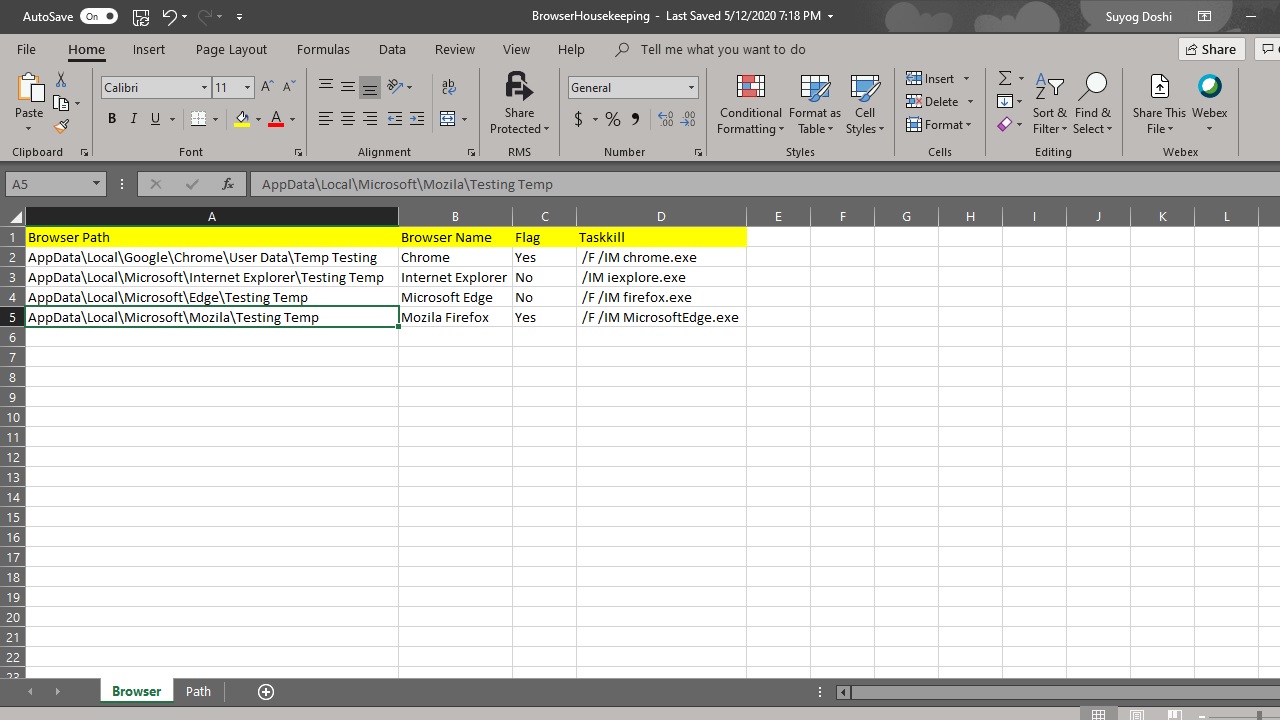Open the Formulas ribbon tab
This screenshot has width=1280, height=720.
(323, 49)
